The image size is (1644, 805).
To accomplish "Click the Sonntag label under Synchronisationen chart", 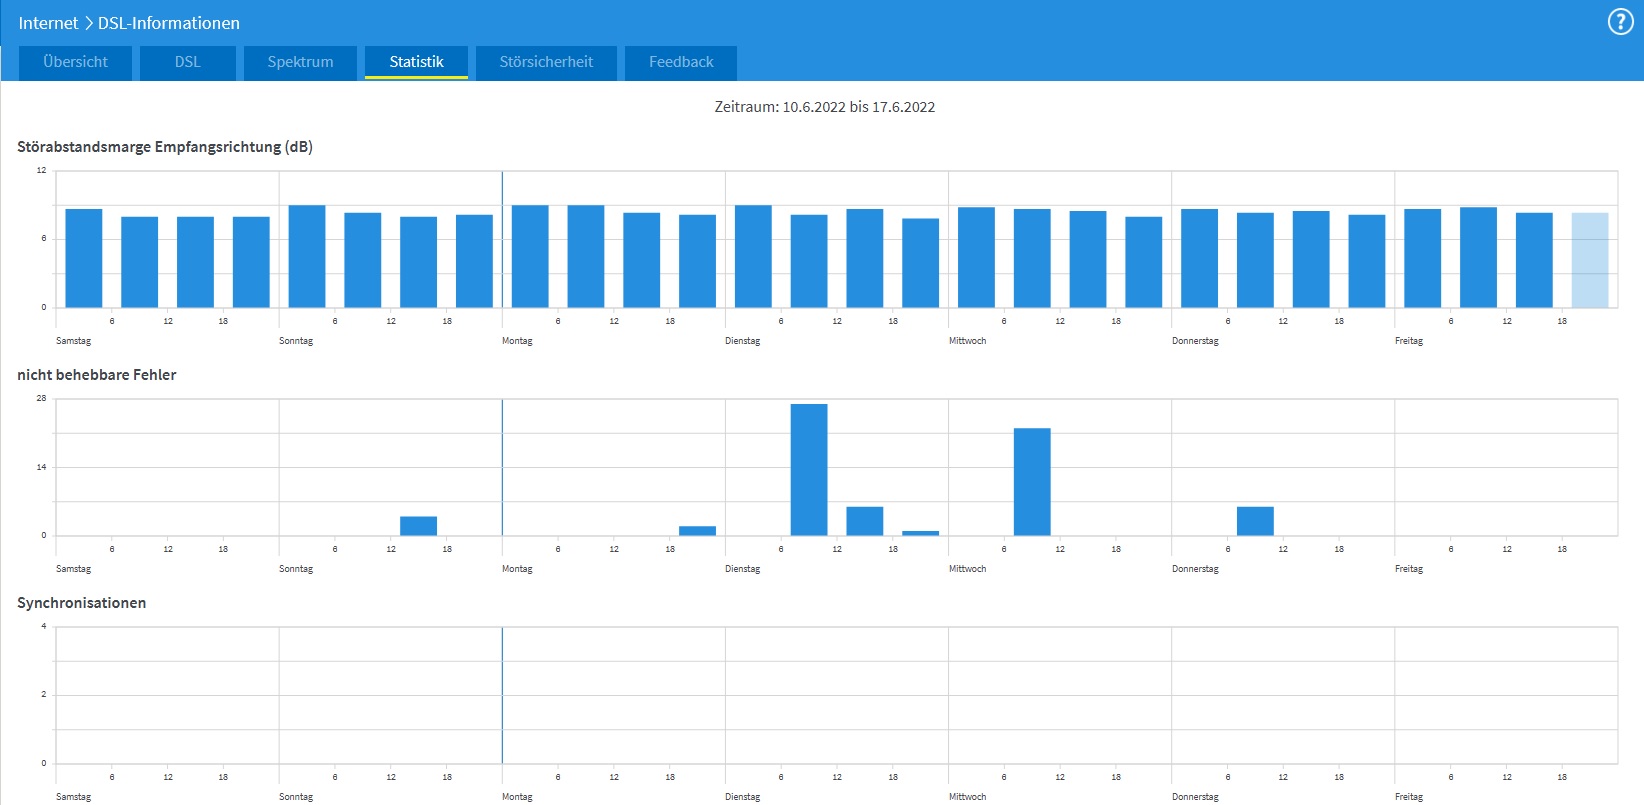I will pyautogui.click(x=296, y=797).
